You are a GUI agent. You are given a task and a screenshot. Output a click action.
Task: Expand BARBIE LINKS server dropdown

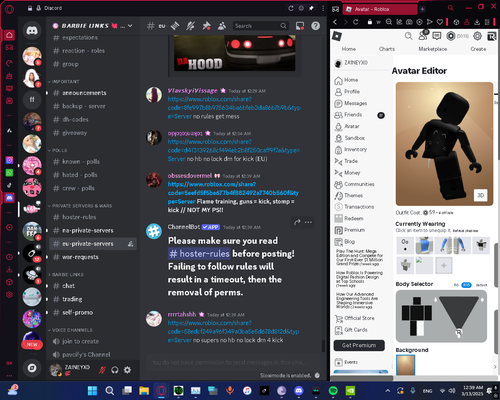[x=130, y=26]
